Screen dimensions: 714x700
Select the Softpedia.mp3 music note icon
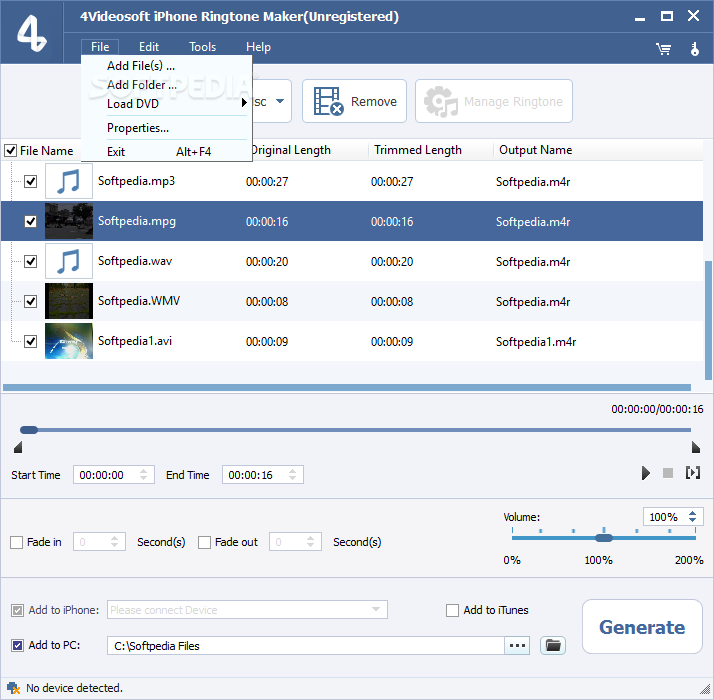[x=69, y=181]
